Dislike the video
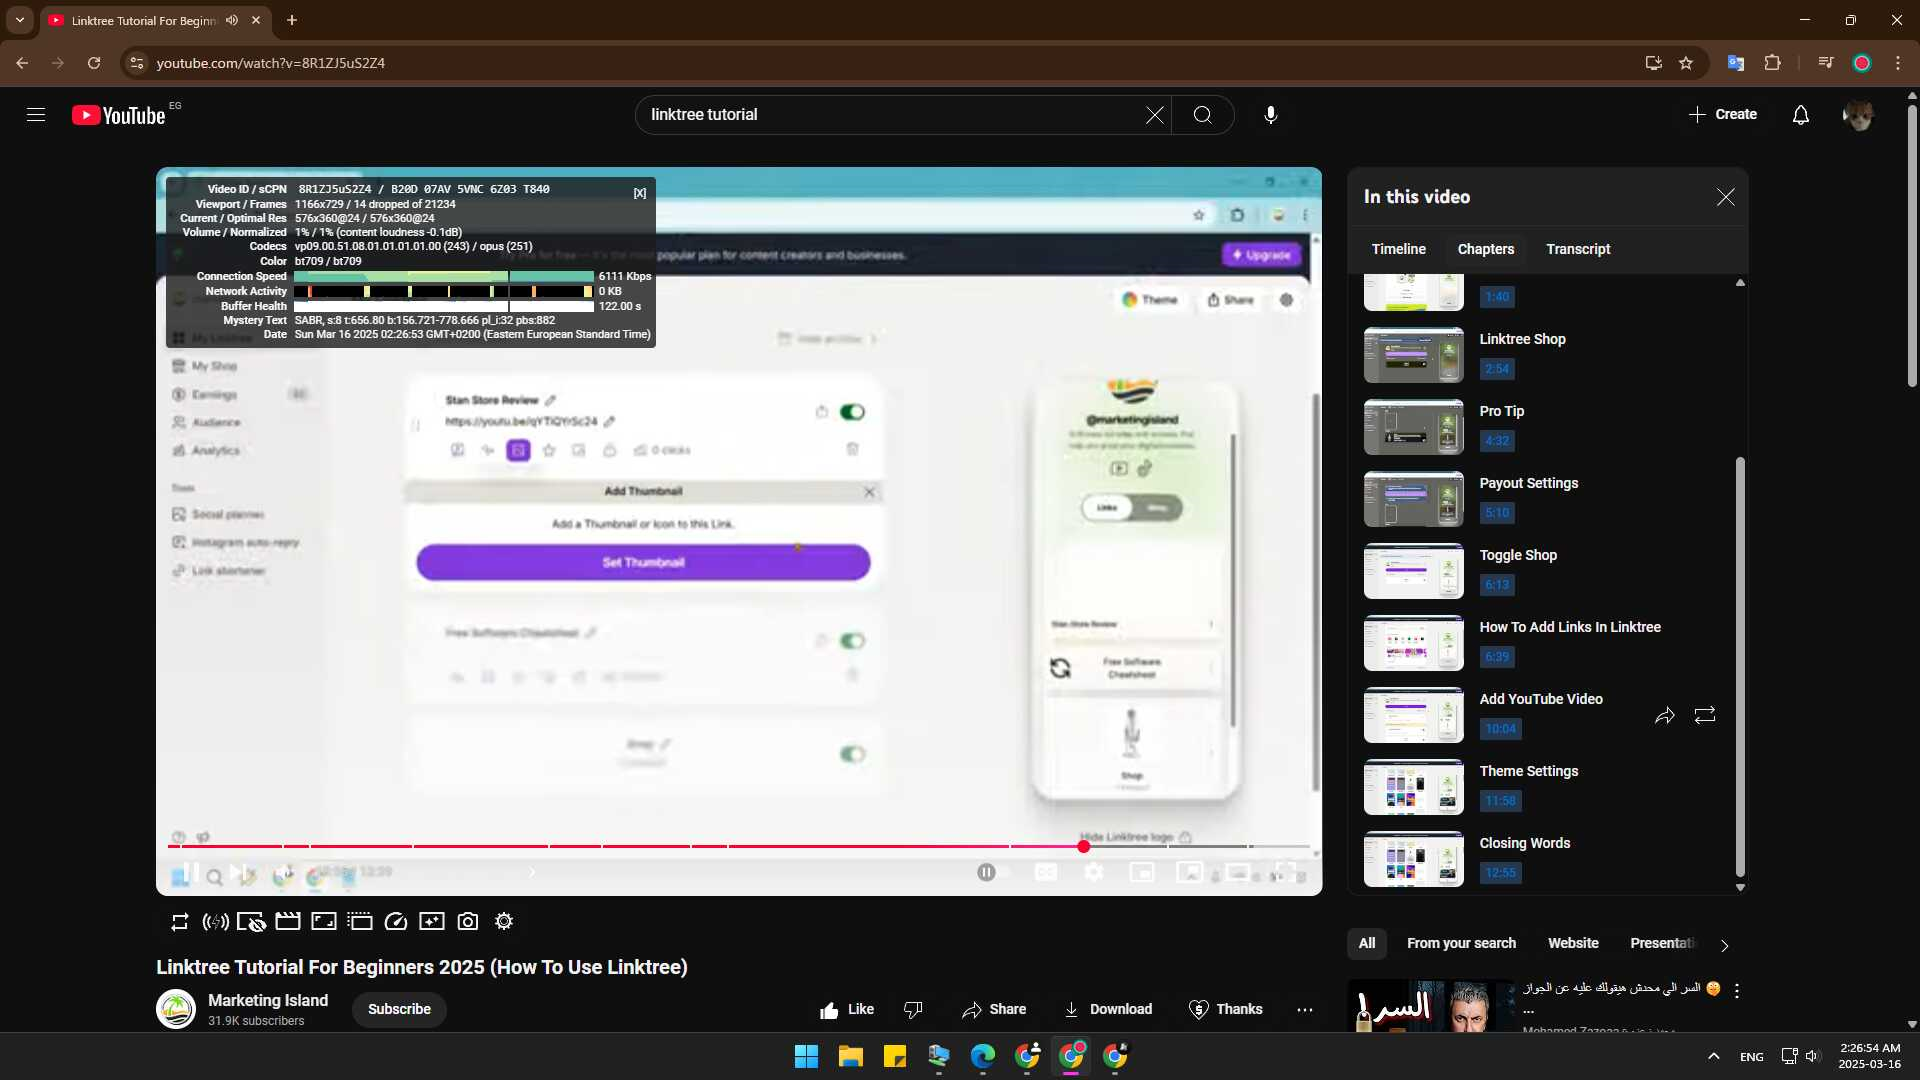This screenshot has height=1080, width=1920. click(913, 1010)
